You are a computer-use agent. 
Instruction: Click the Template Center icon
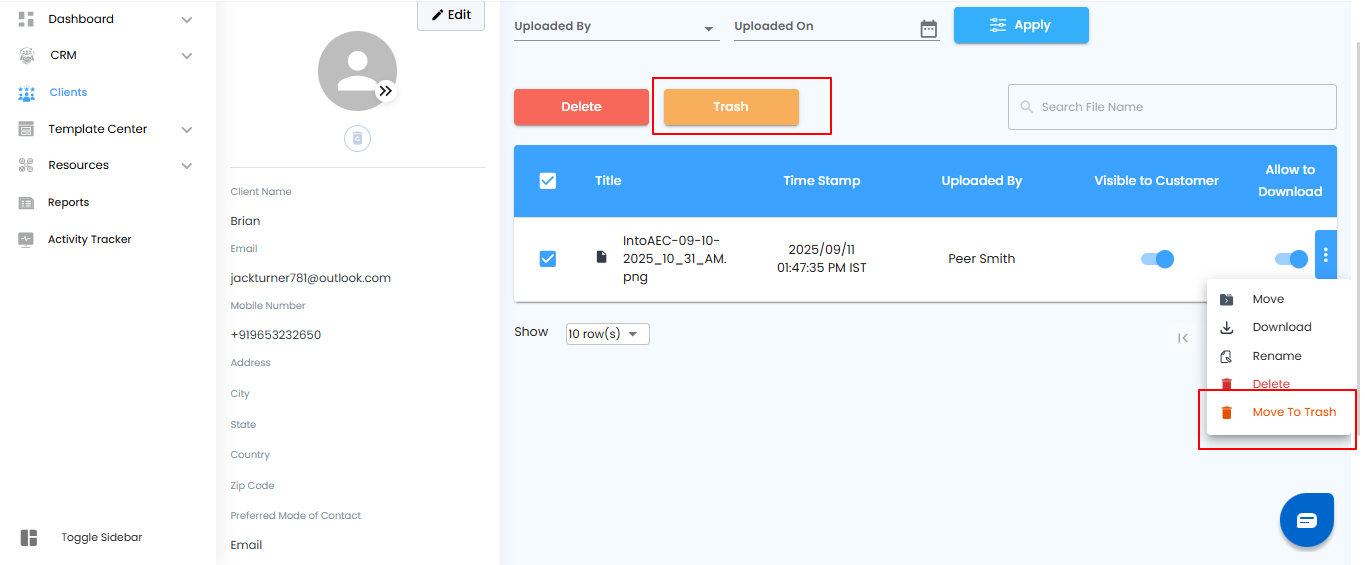click(27, 129)
